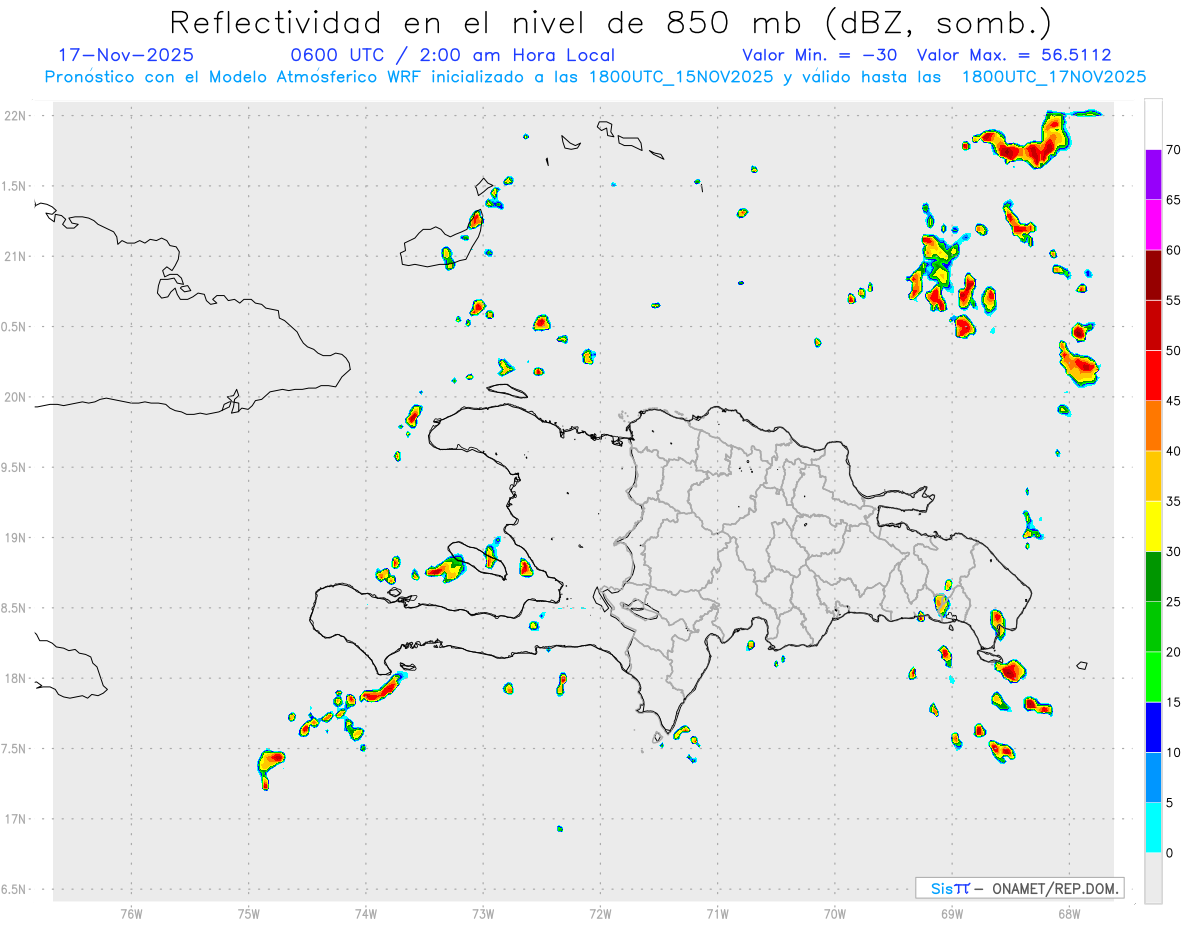Click the 'Valor Max. = 56.5112' text

[x=1014, y=55]
